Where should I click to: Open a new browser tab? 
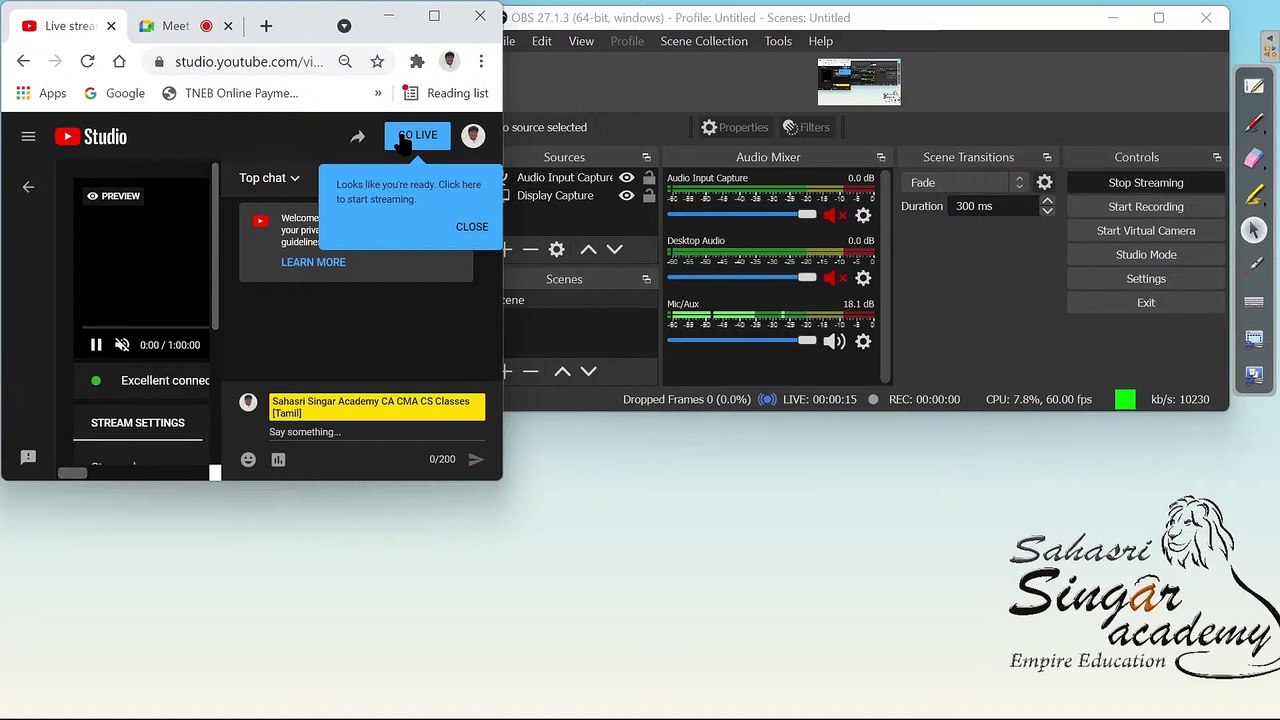point(266,26)
